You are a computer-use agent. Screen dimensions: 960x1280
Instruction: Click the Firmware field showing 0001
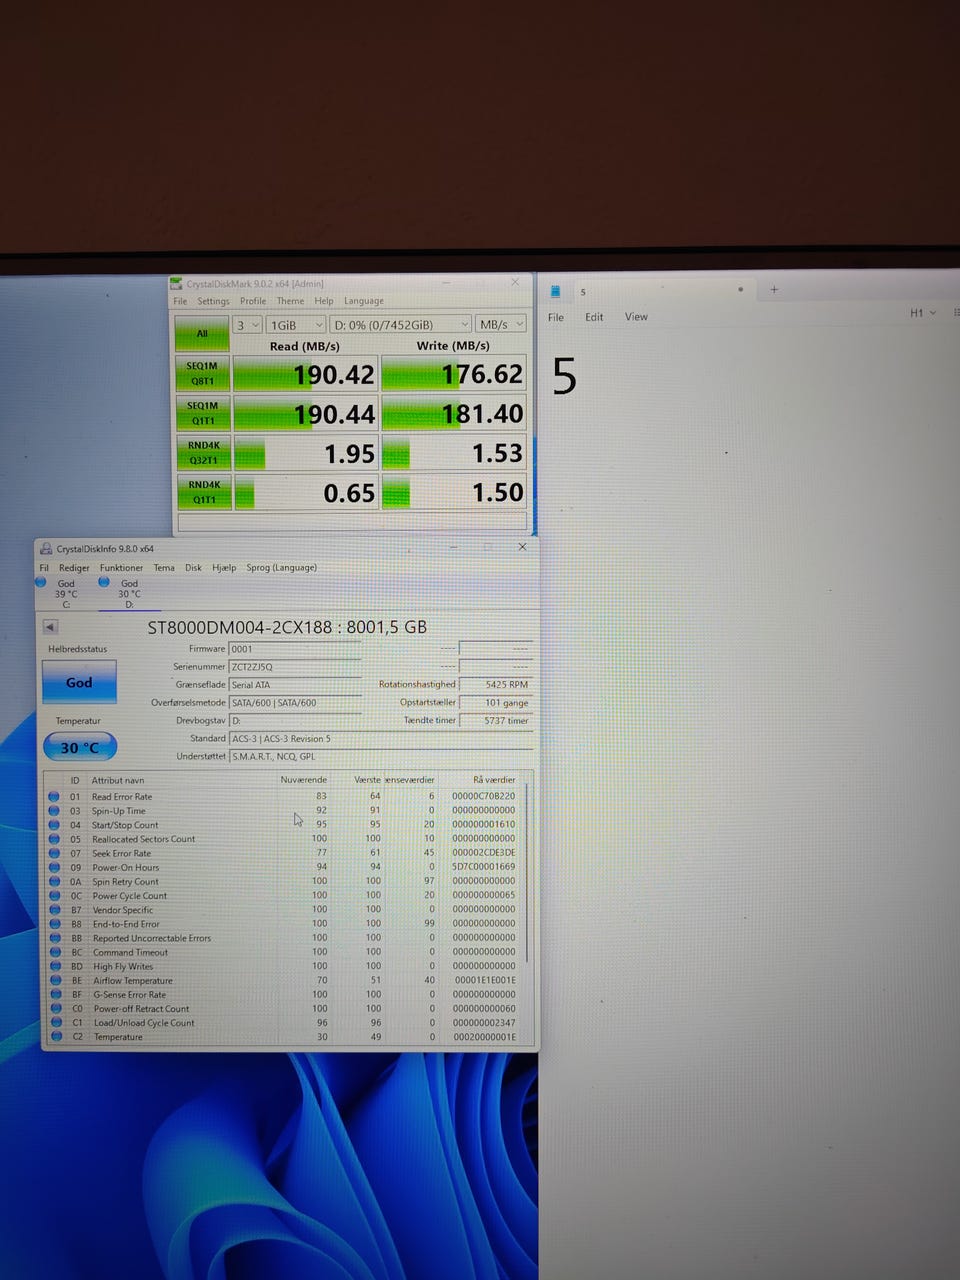pyautogui.click(x=295, y=649)
